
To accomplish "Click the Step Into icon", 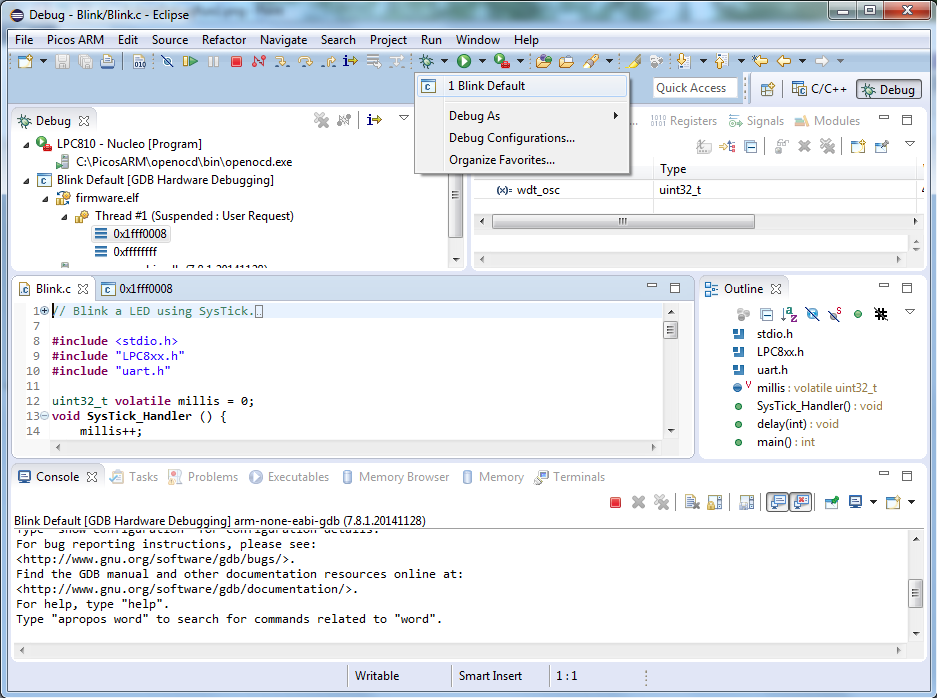I will (x=281, y=61).
